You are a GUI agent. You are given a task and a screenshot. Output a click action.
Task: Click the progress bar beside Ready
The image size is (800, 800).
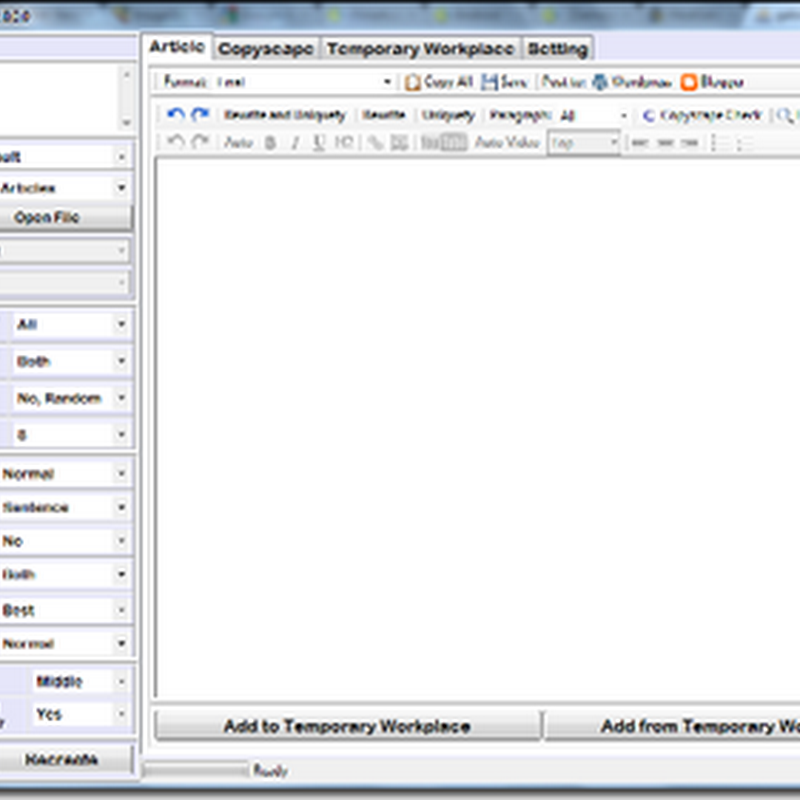[x=196, y=769]
